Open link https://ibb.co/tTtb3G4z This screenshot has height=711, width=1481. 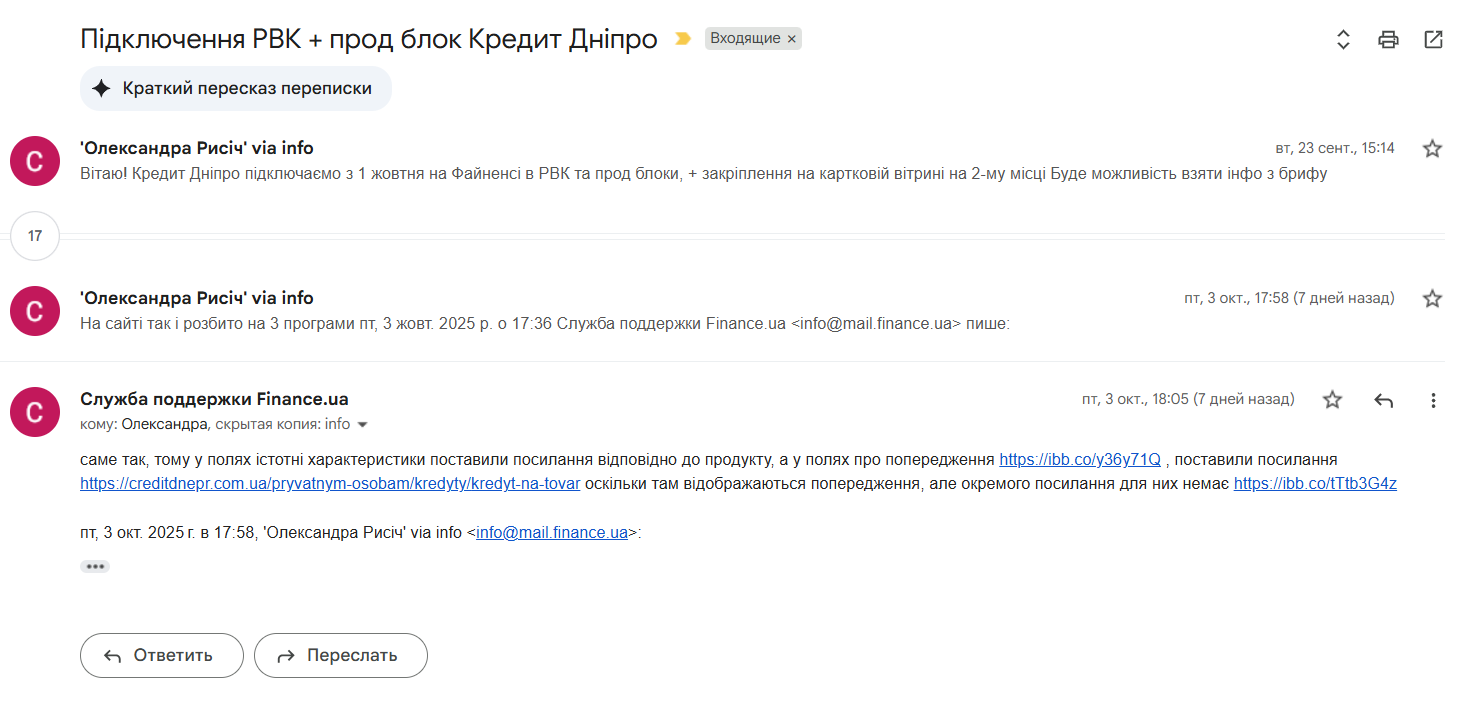click(x=1315, y=484)
